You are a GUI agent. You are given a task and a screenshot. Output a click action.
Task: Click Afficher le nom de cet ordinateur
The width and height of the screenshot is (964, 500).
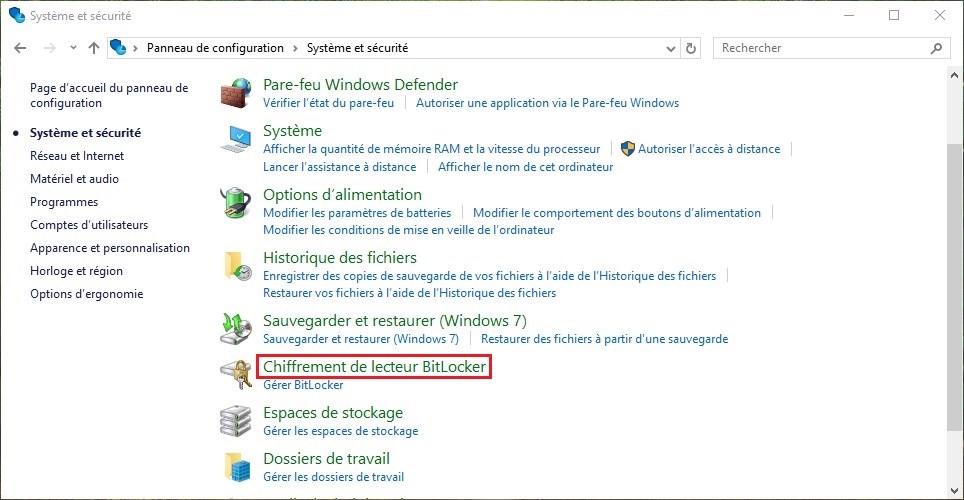tap(526, 167)
